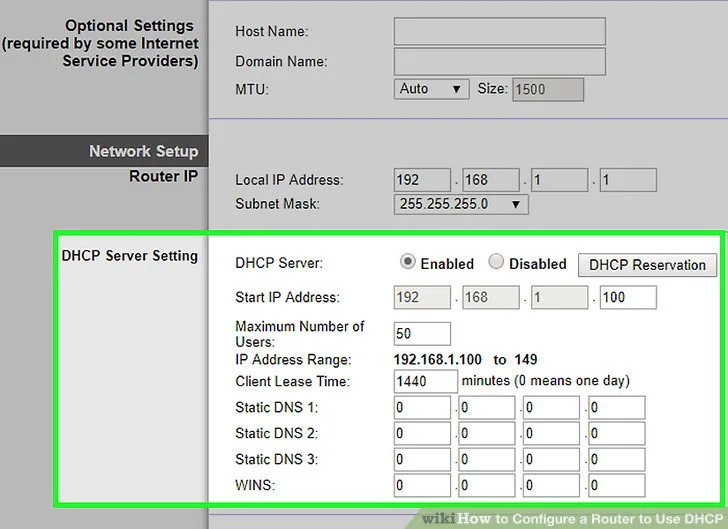
Task: Open the Subnet Mask 255.255.255.0 dropdown
Action: 461,204
